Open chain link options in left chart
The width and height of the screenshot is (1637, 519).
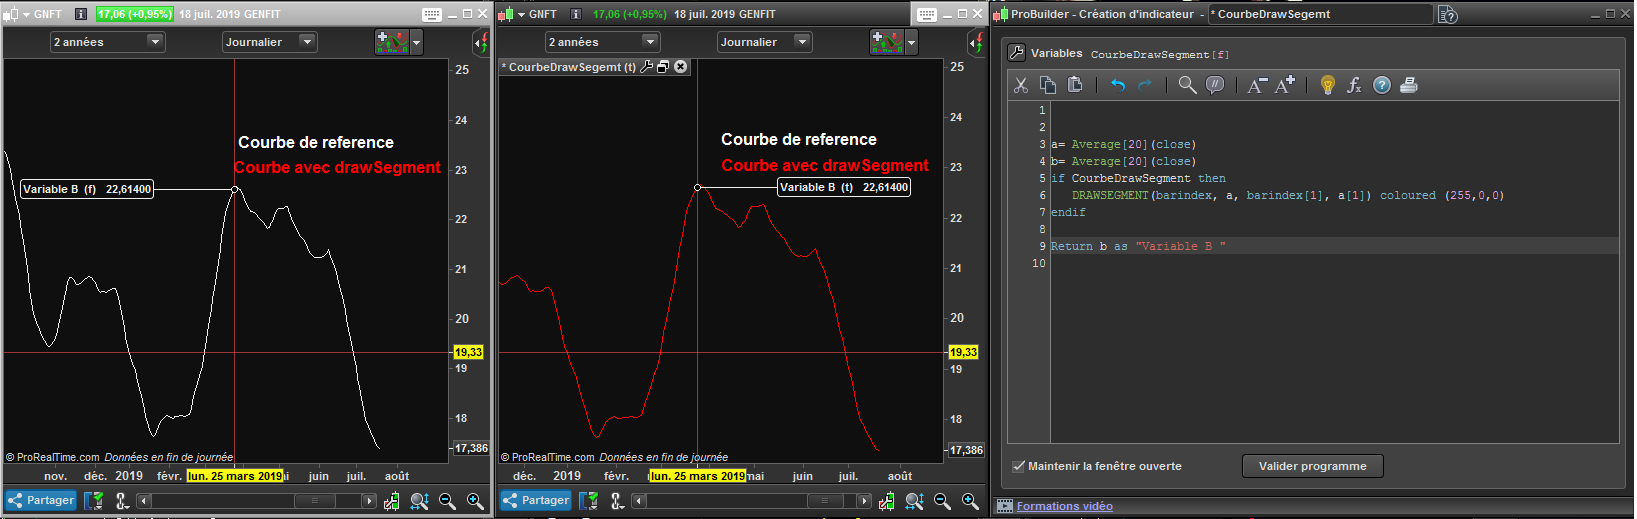click(122, 501)
